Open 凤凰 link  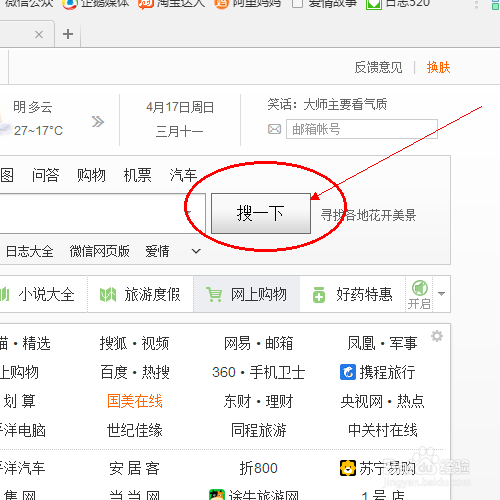361,343
